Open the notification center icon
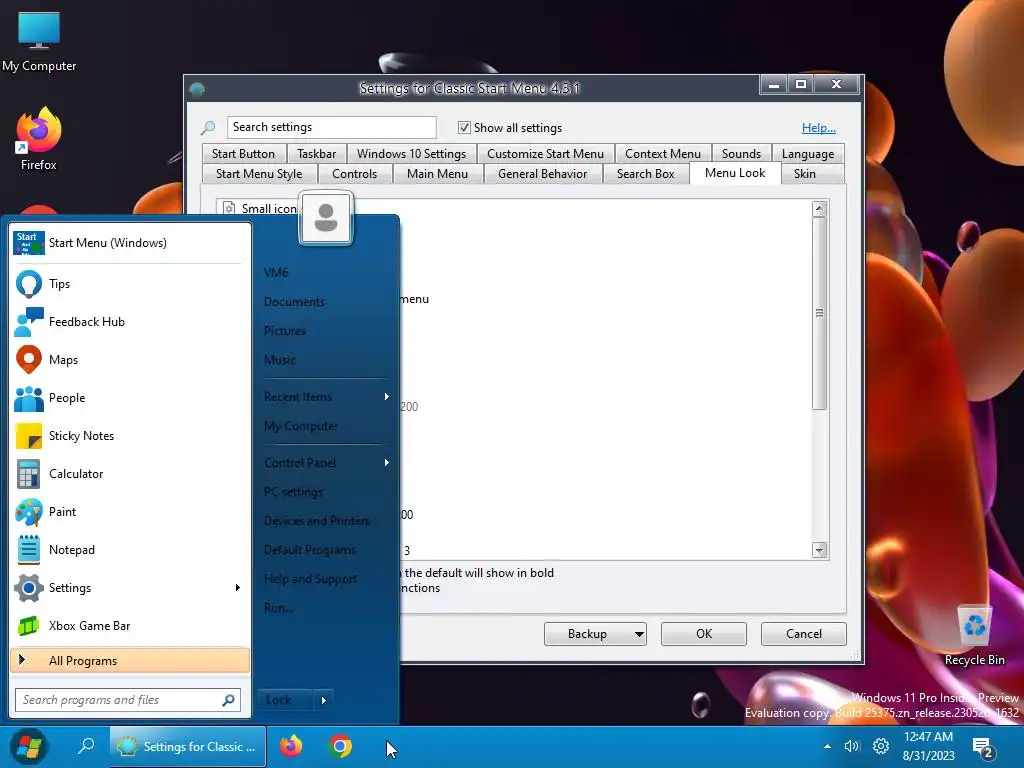The height and width of the screenshot is (768, 1024). pyautogui.click(x=983, y=746)
